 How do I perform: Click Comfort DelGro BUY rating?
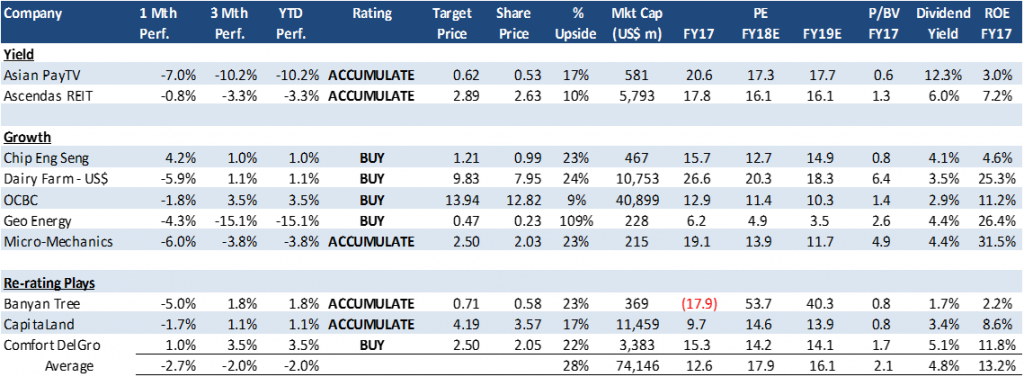pyautogui.click(x=371, y=346)
